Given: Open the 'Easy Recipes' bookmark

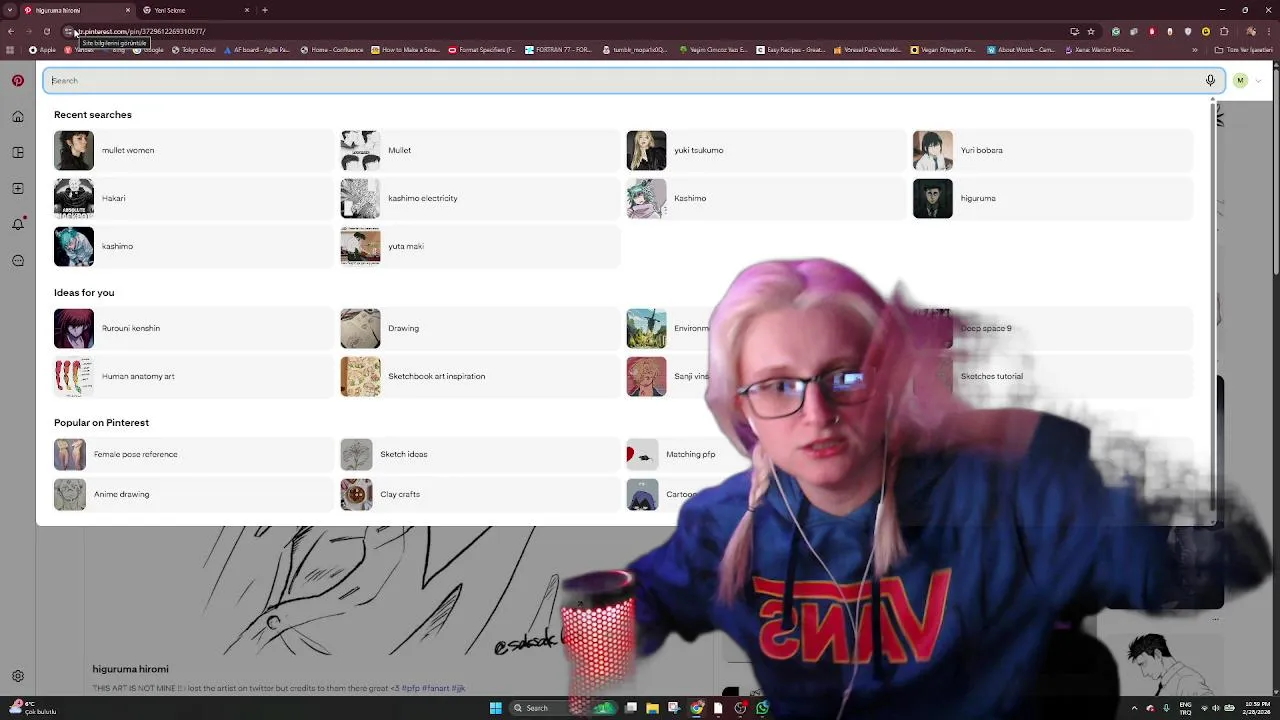Looking at the screenshot, I should point(791,49).
